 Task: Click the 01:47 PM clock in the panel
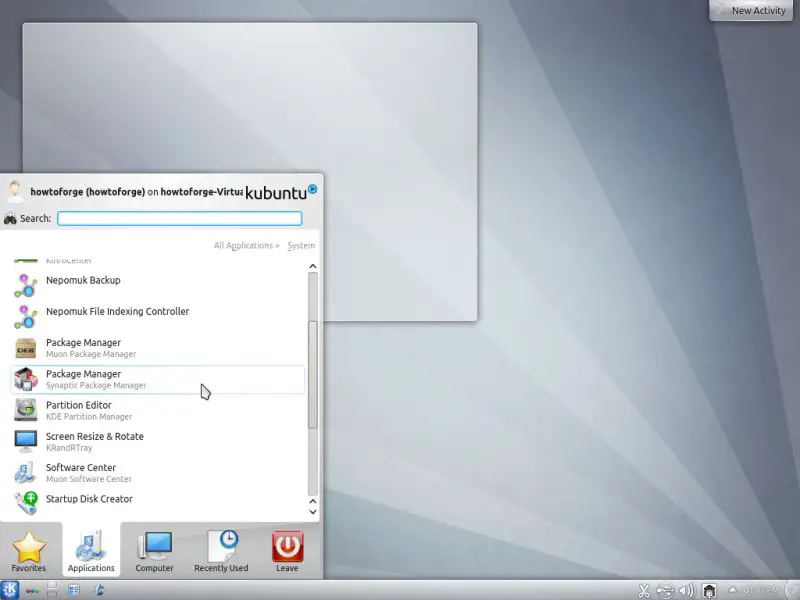(x=761, y=590)
